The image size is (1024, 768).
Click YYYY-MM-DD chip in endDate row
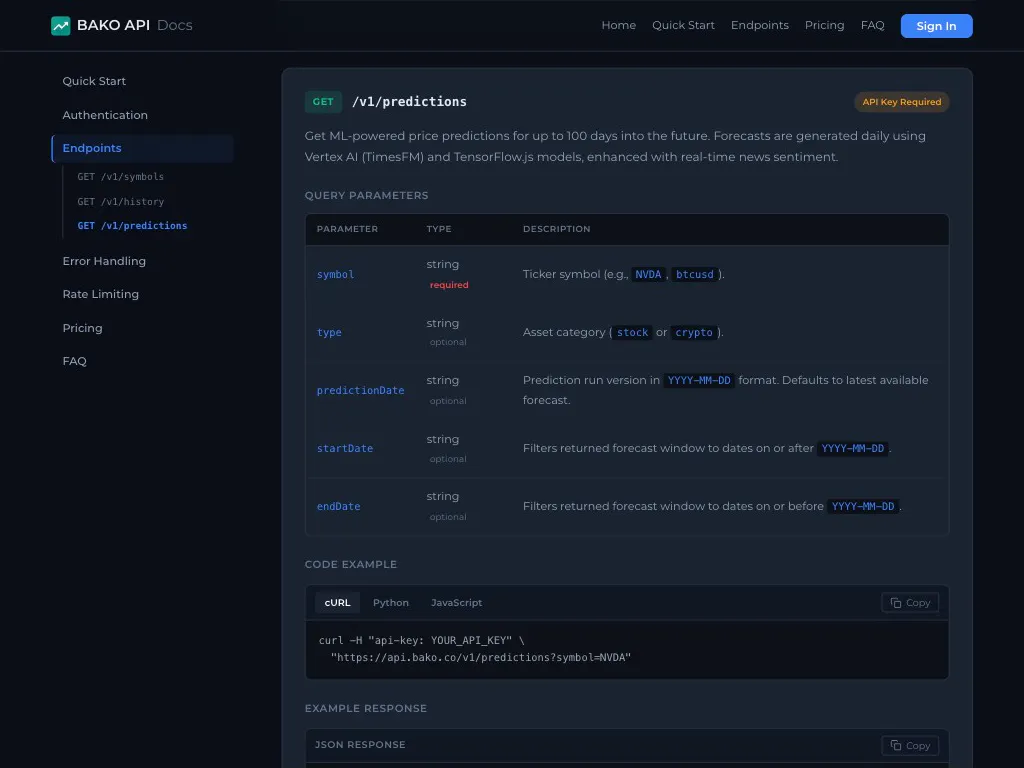[x=863, y=506]
